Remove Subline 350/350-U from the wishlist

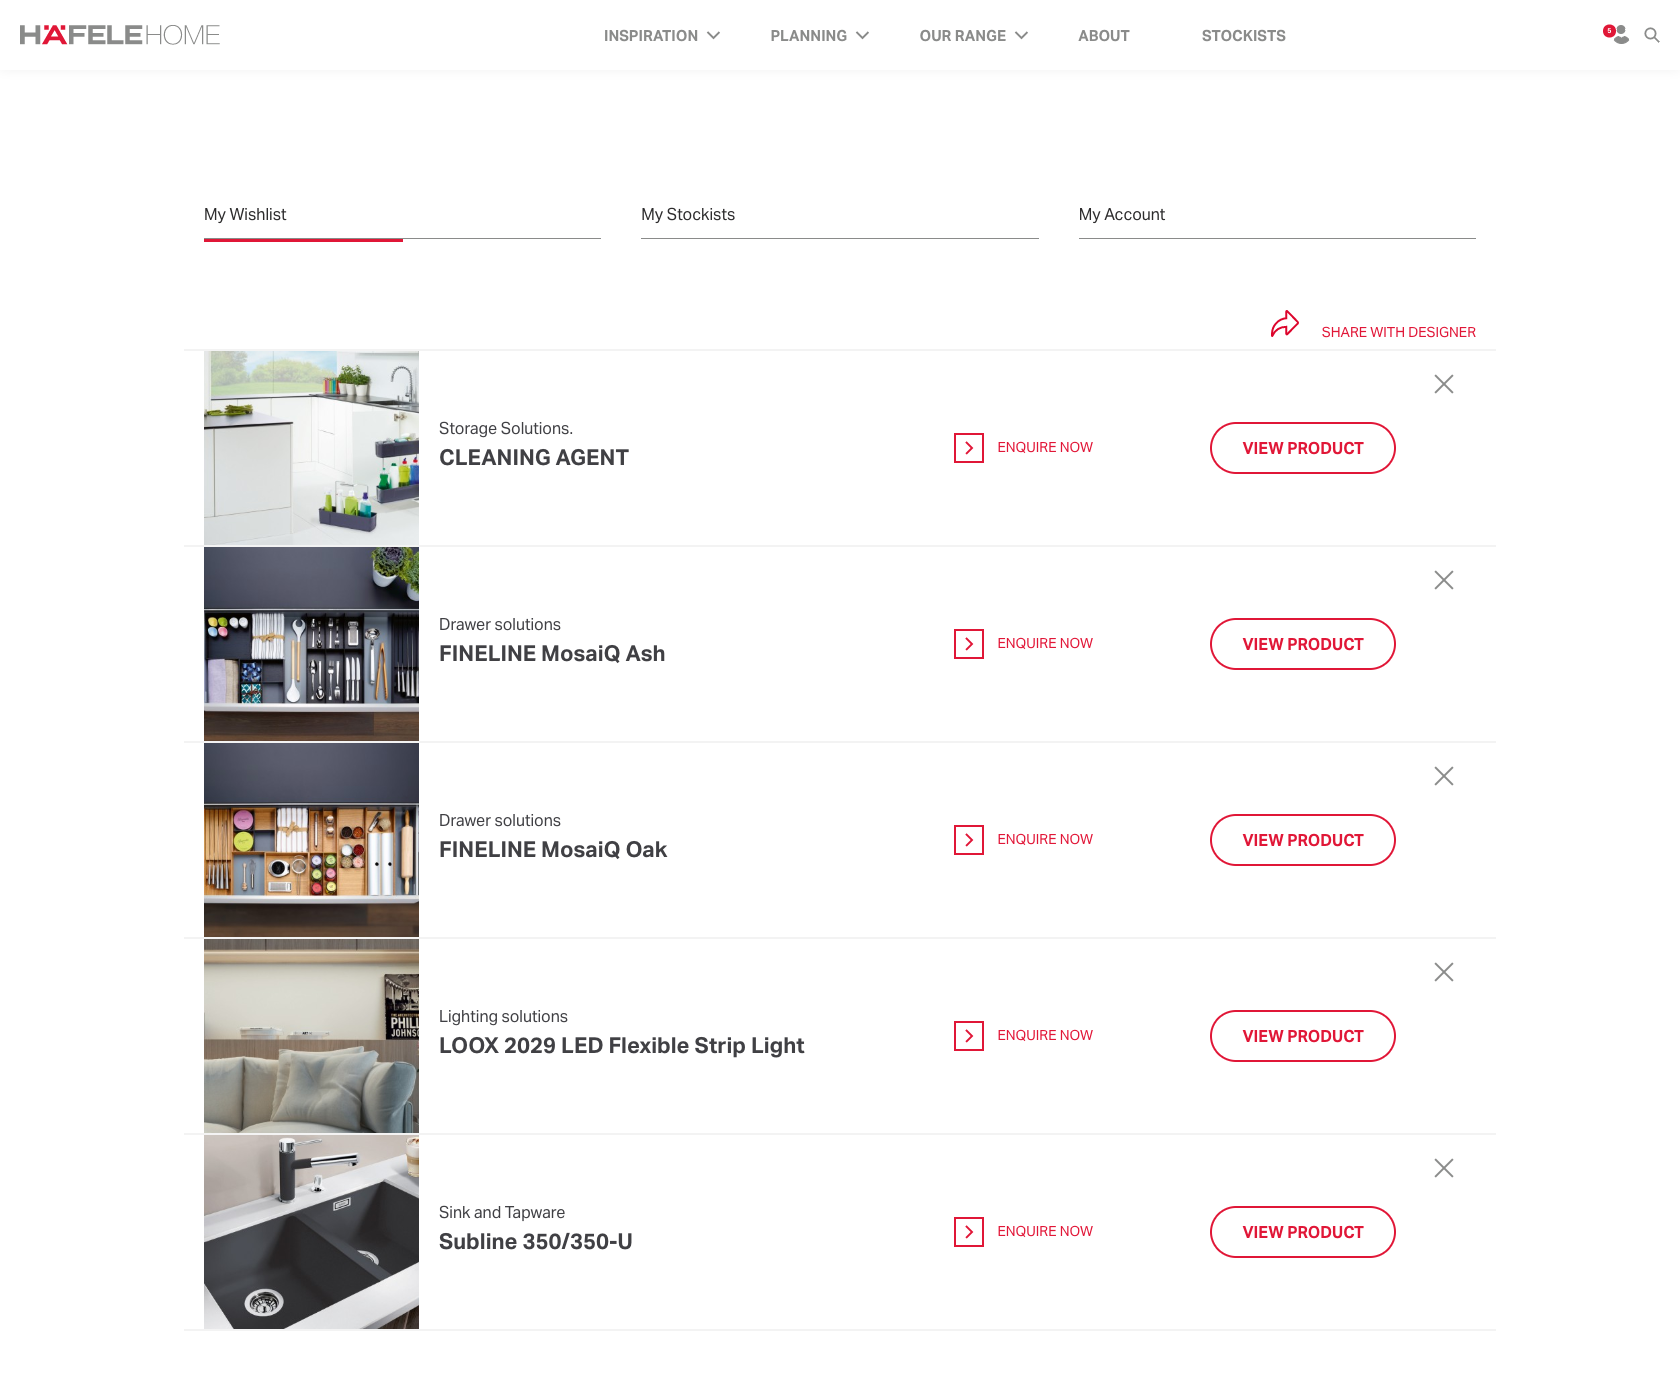click(1443, 1167)
